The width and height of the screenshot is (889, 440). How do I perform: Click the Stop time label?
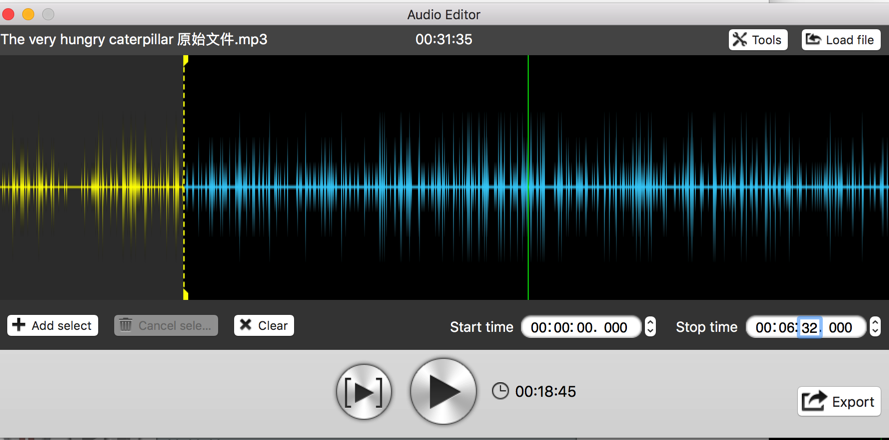tap(706, 327)
